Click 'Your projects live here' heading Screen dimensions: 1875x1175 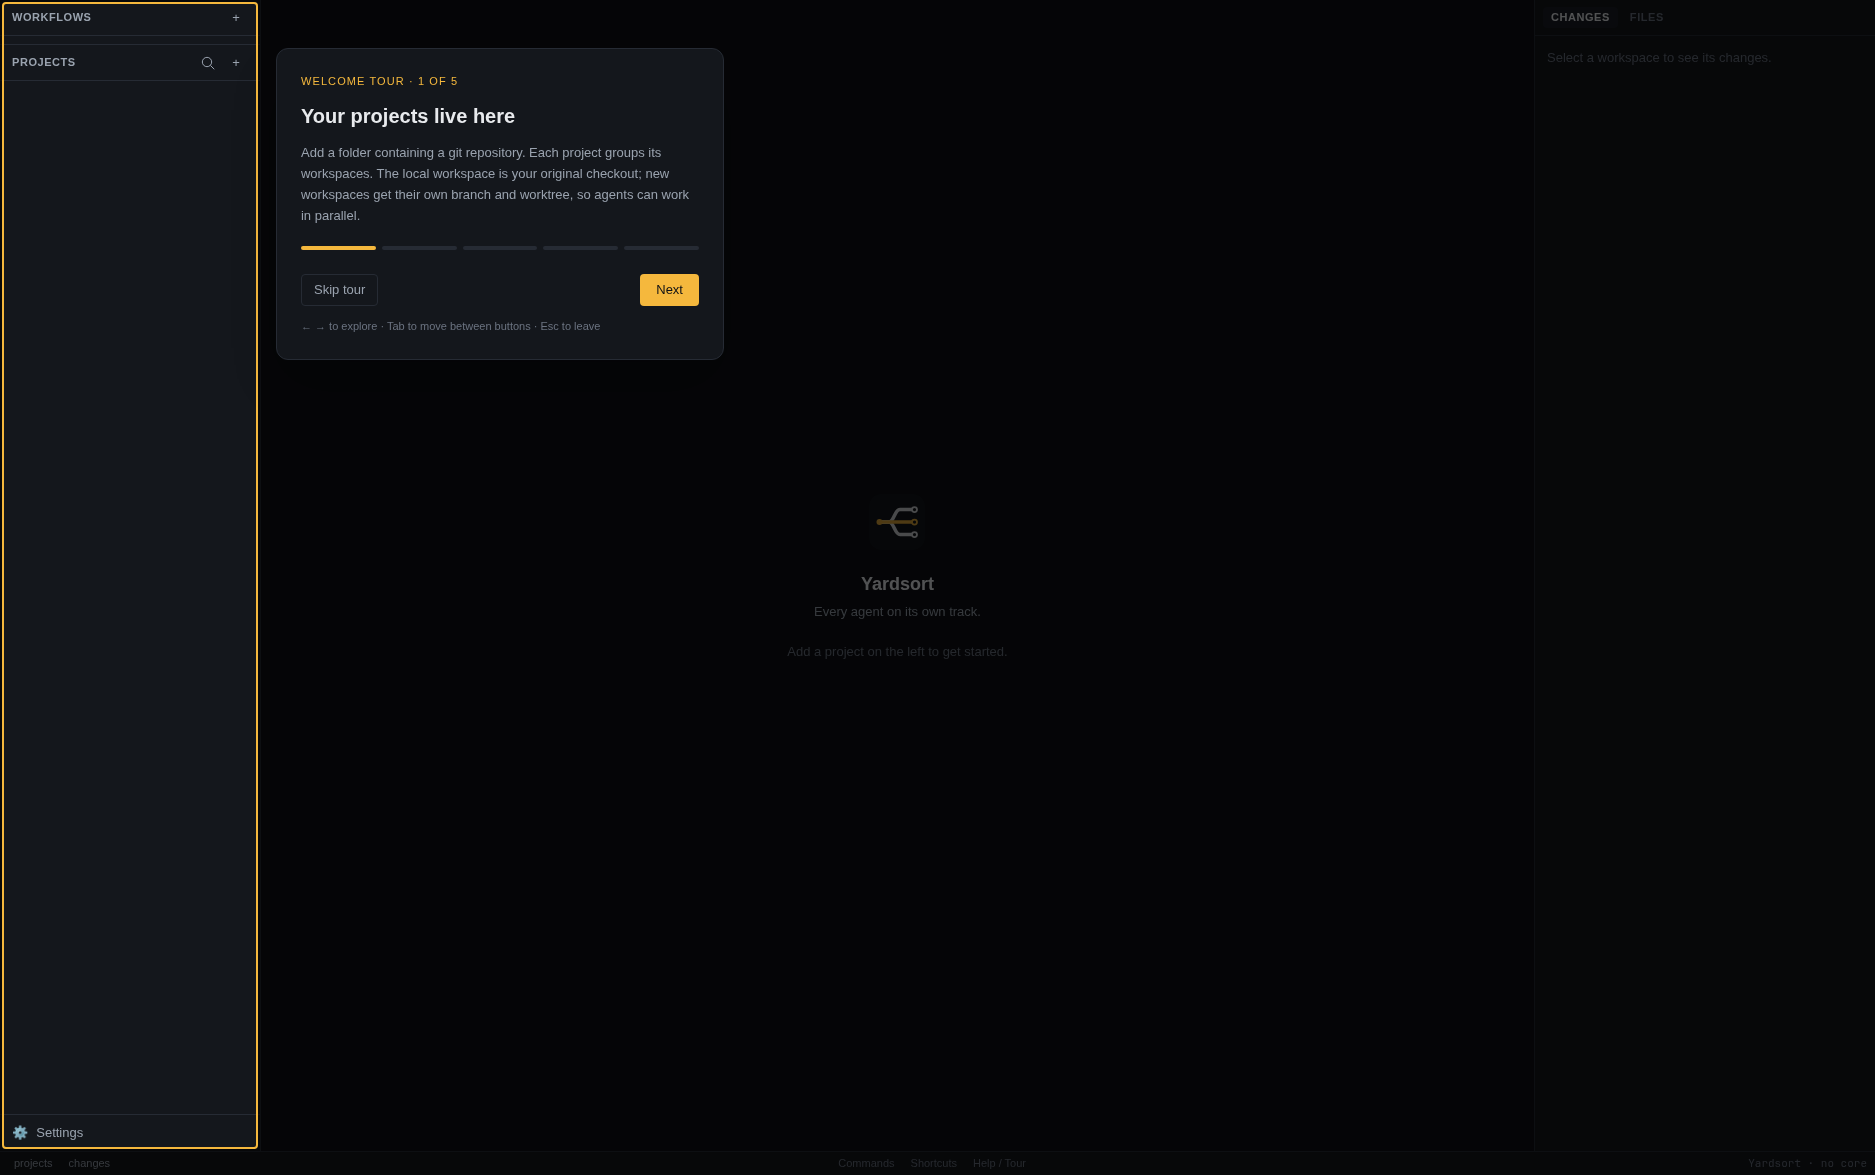click(408, 116)
